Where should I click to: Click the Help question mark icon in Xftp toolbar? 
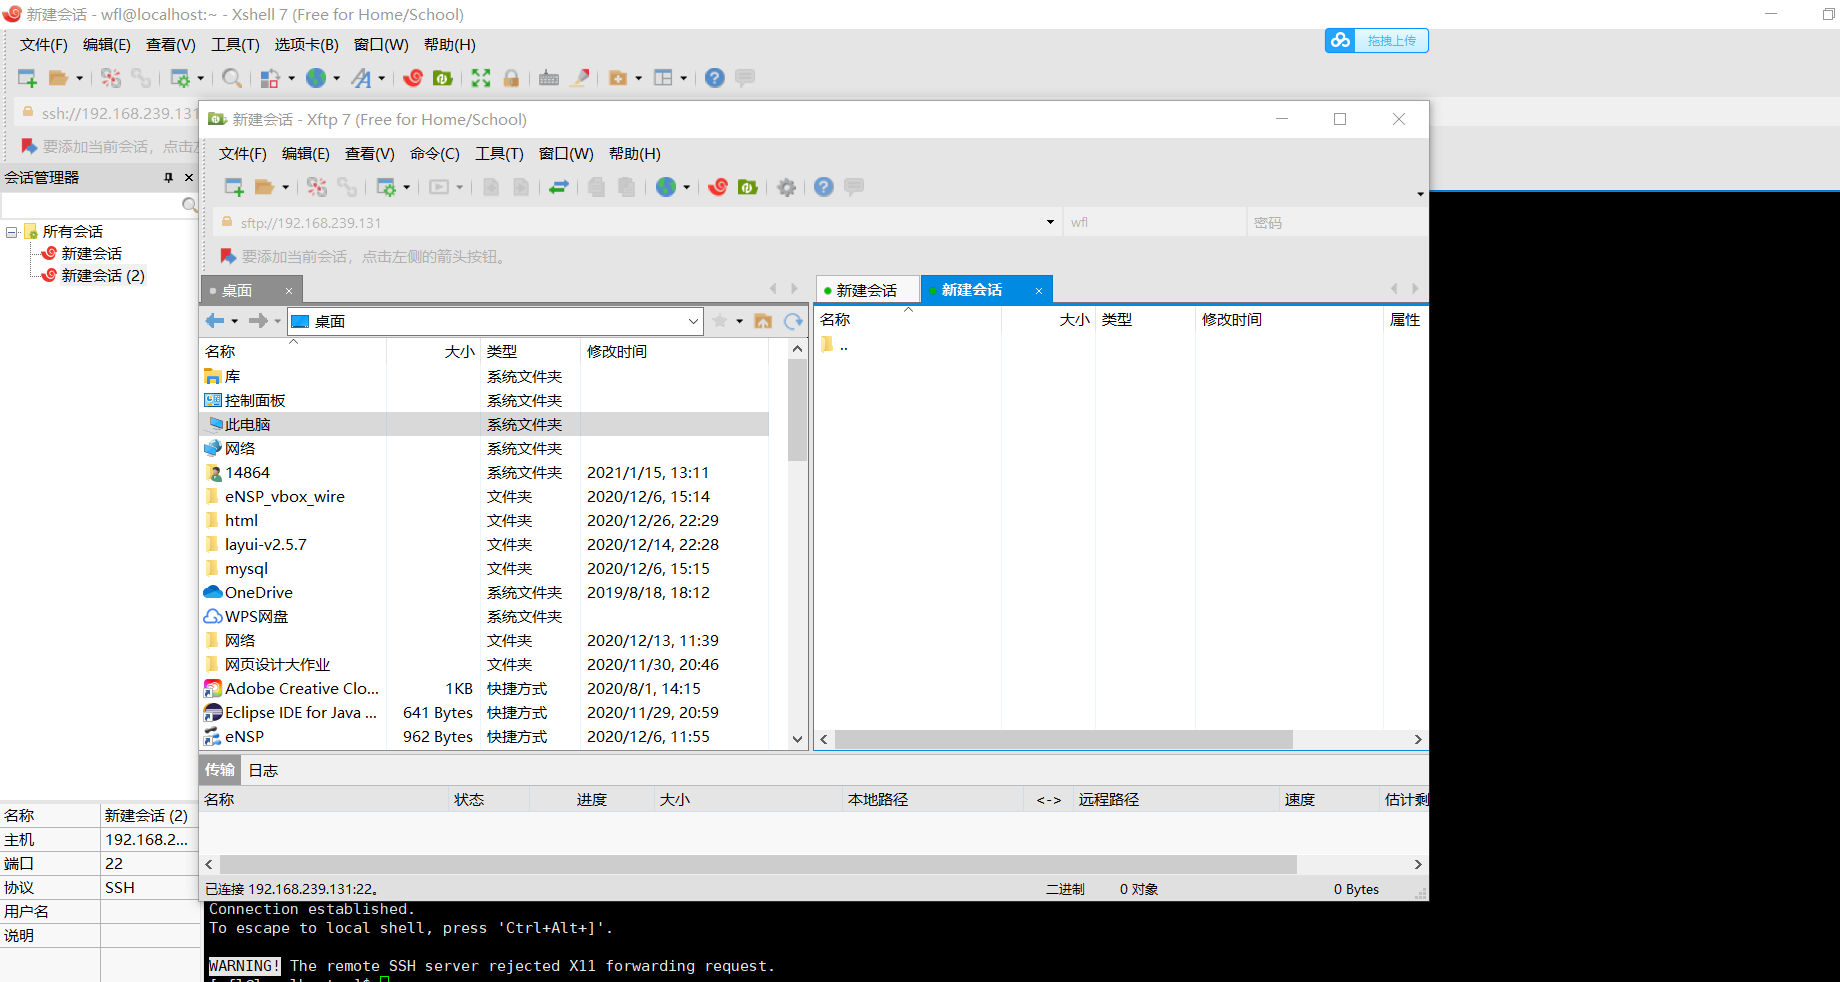823,187
